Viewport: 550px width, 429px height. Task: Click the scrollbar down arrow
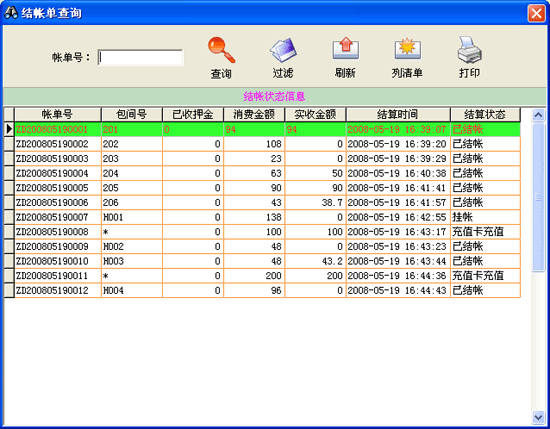(x=538, y=417)
